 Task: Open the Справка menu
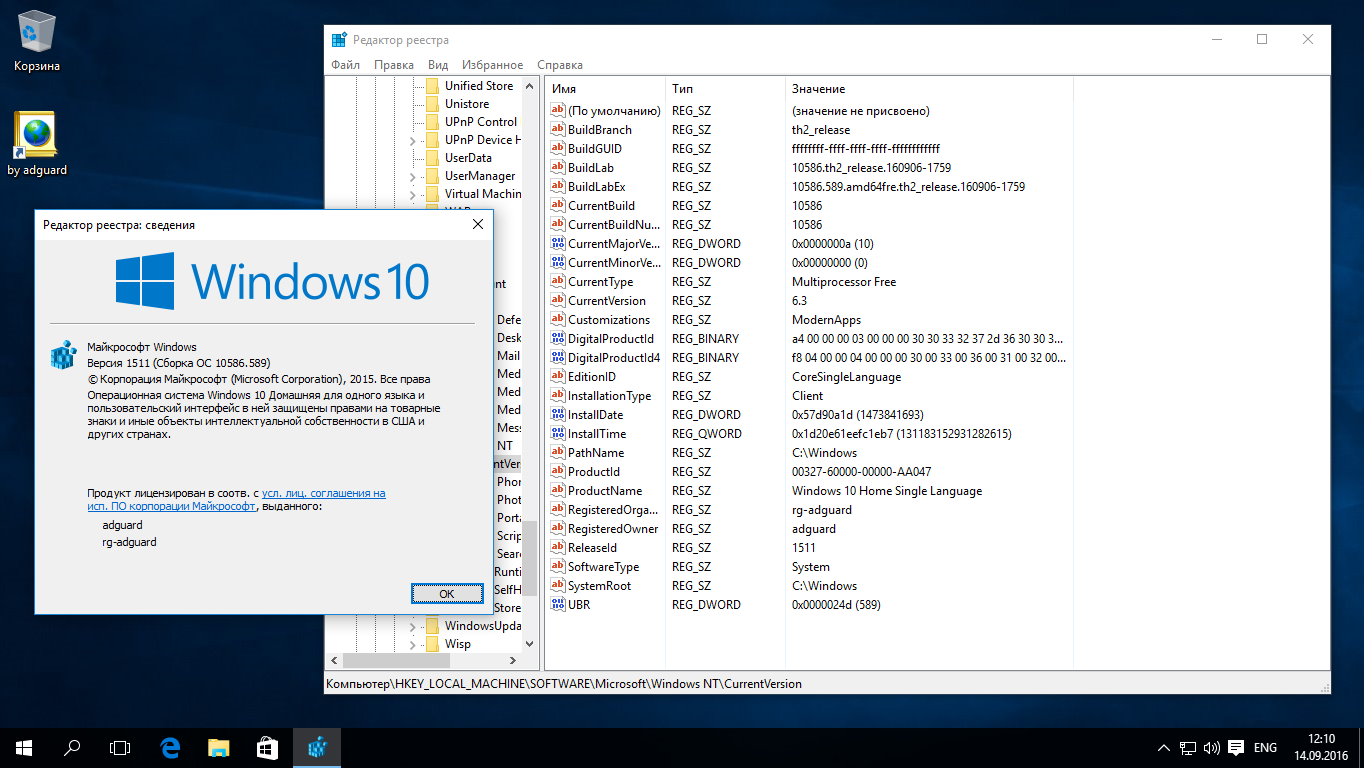tap(560, 65)
